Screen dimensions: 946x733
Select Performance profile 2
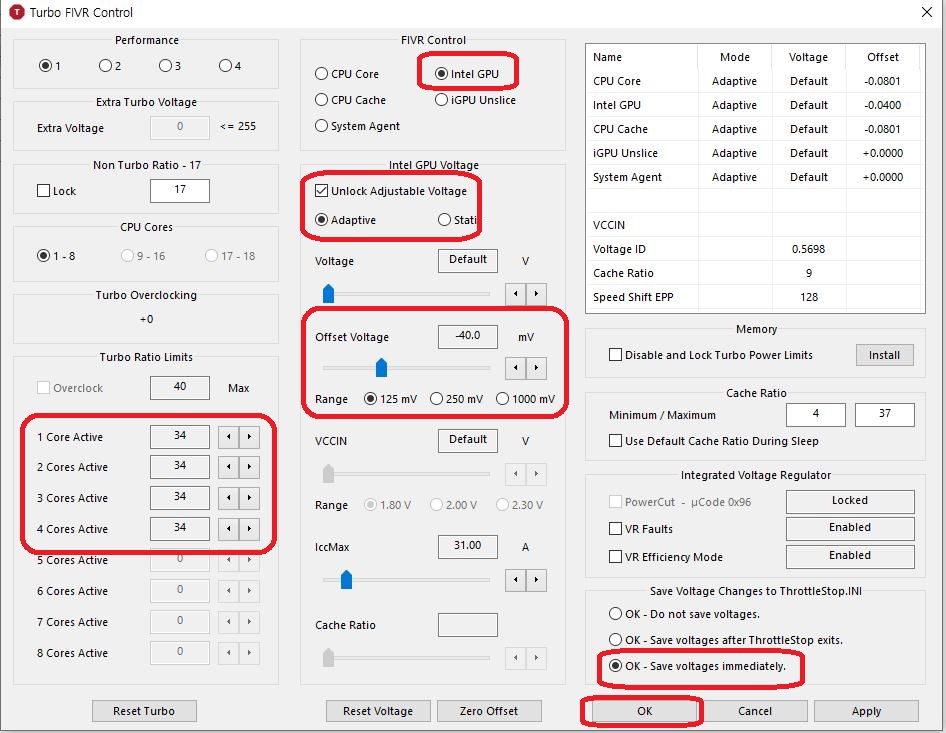pyautogui.click(x=110, y=66)
